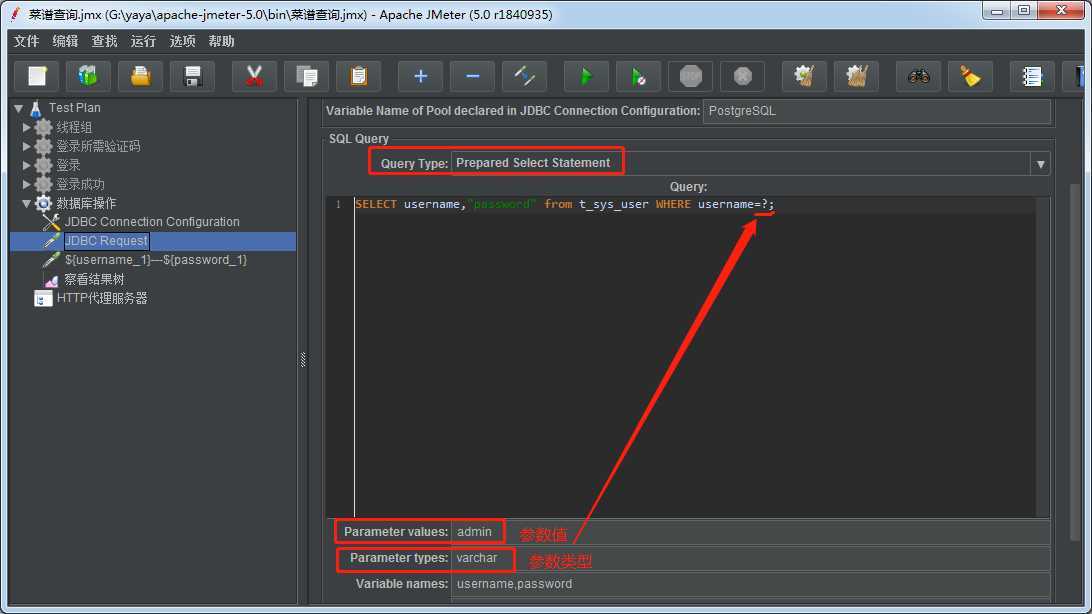Maximize the JMeter window
The image size is (1092, 614).
1024,10
